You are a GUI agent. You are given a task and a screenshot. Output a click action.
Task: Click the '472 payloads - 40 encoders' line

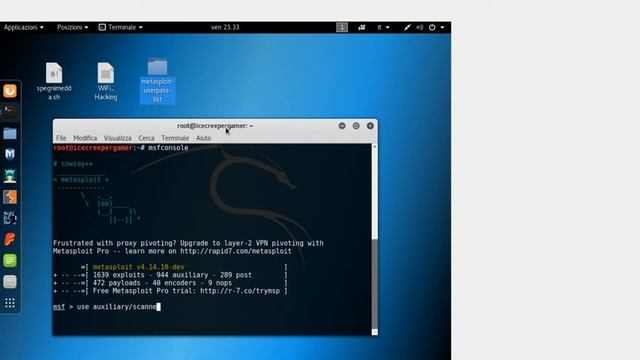point(162,283)
